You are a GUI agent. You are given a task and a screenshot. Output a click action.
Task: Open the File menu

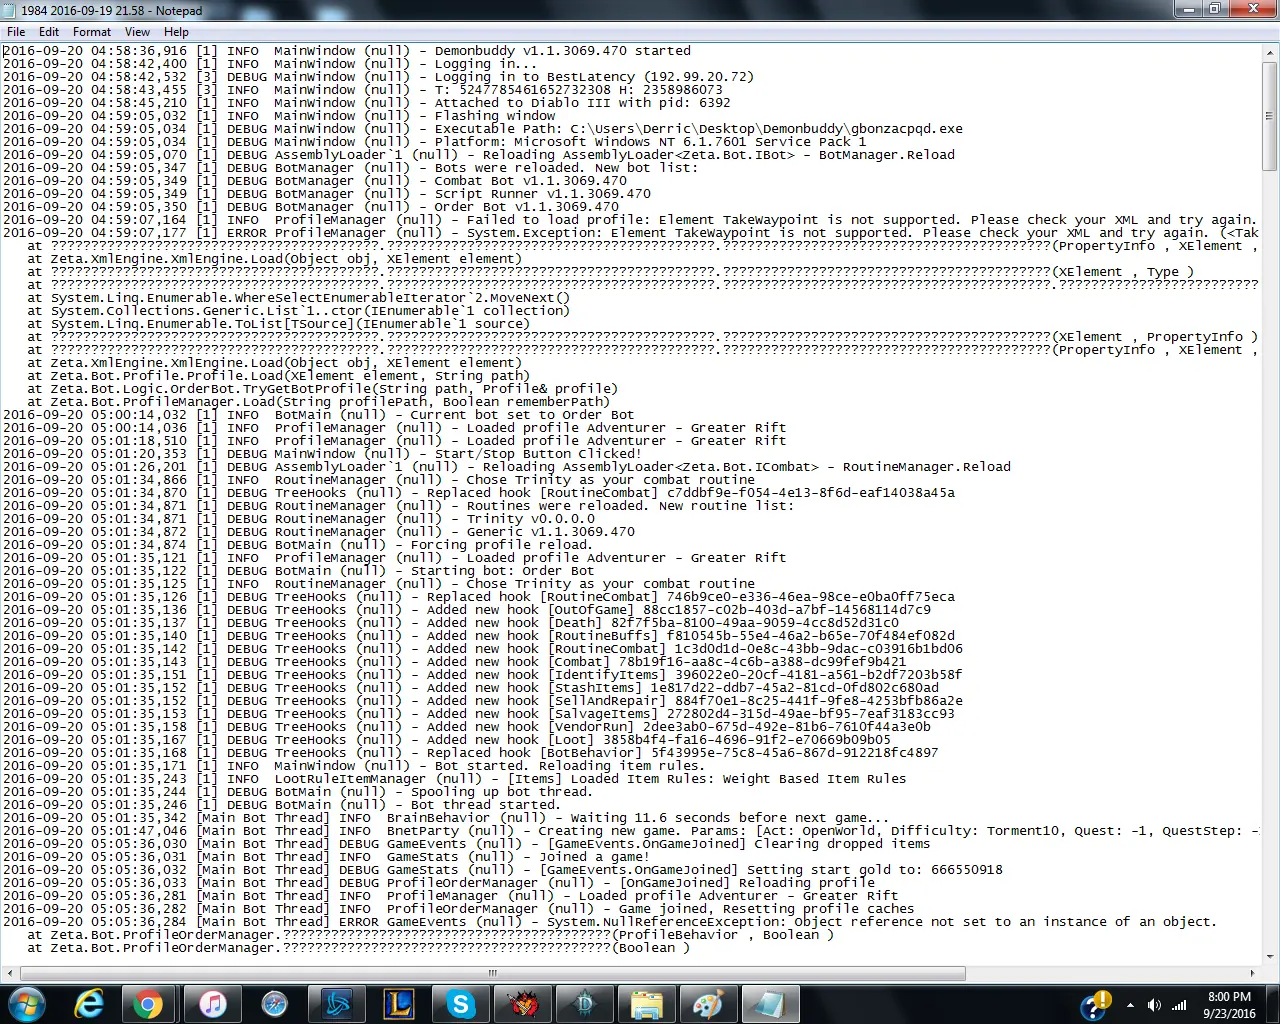click(x=16, y=32)
